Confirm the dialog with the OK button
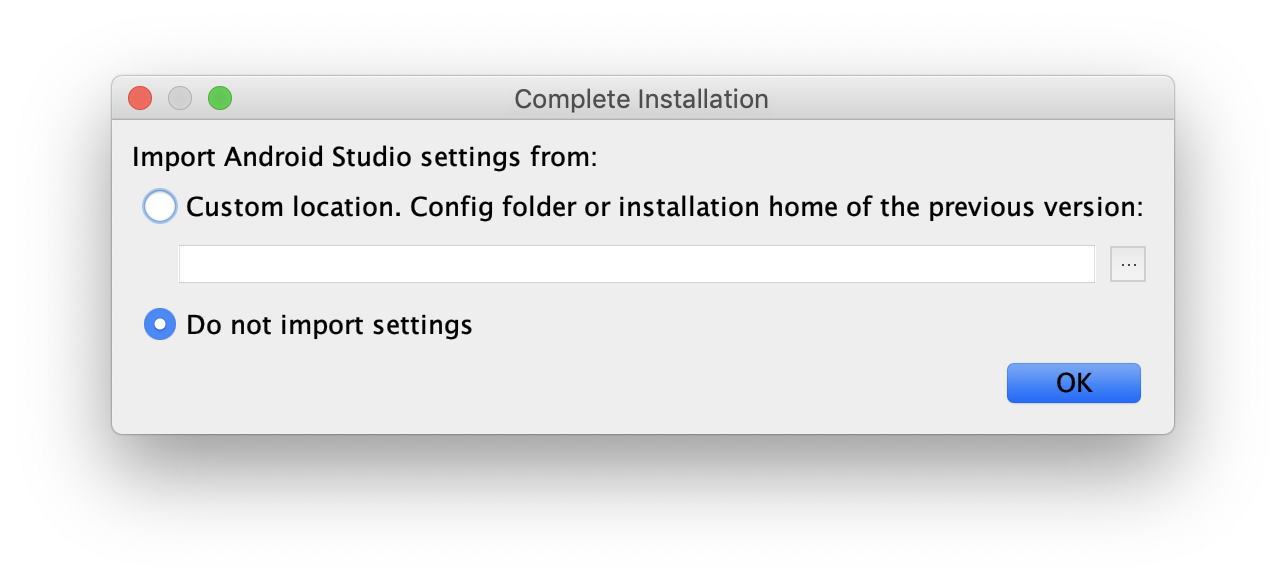Screen dimensions: 1286x582 click(1073, 383)
